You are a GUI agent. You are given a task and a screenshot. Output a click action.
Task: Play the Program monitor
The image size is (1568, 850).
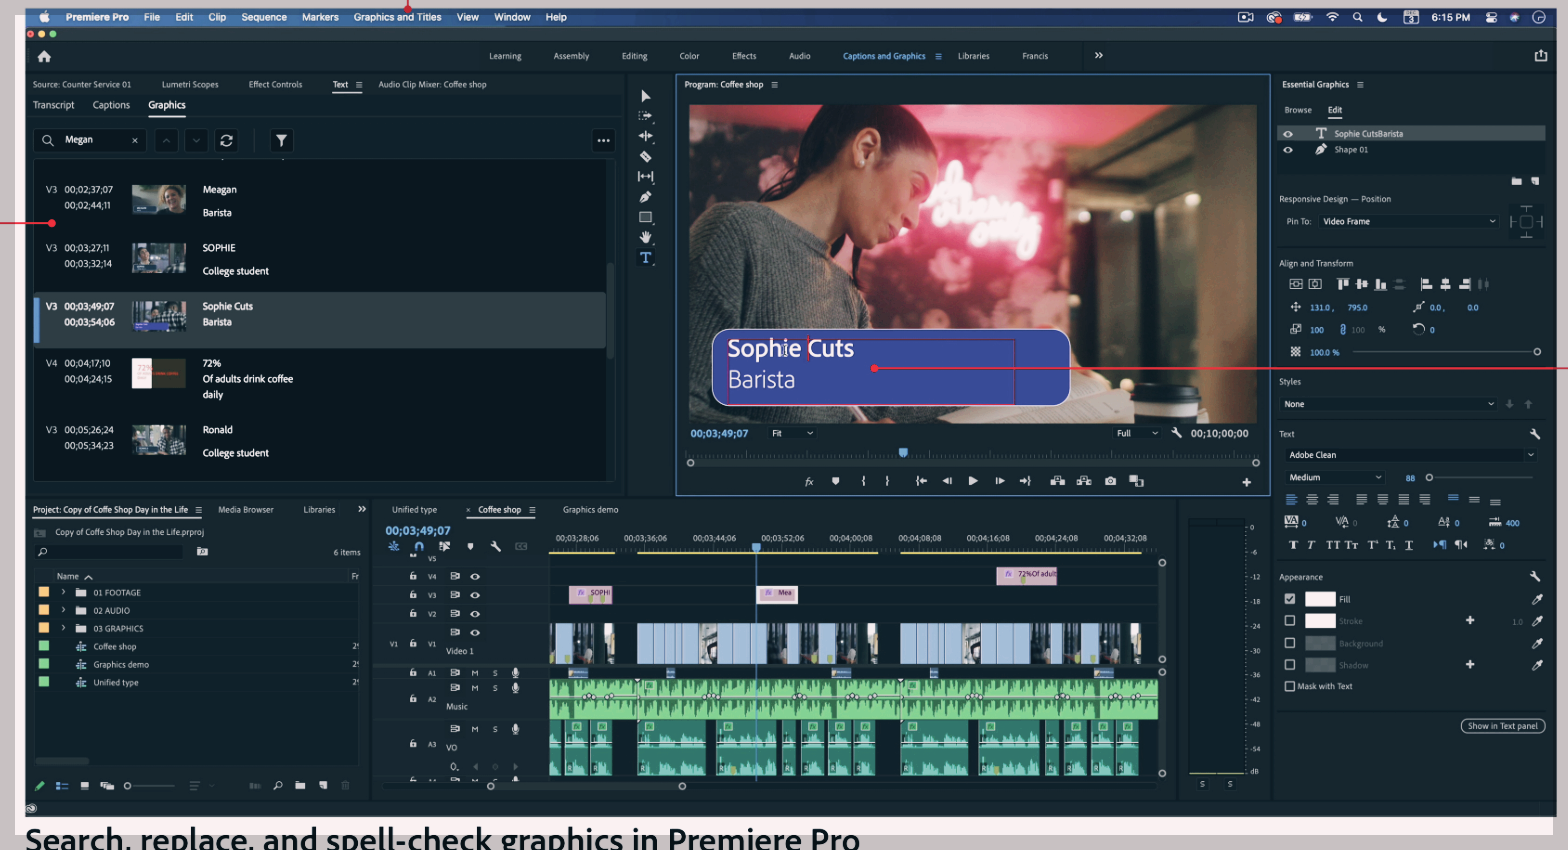point(973,481)
